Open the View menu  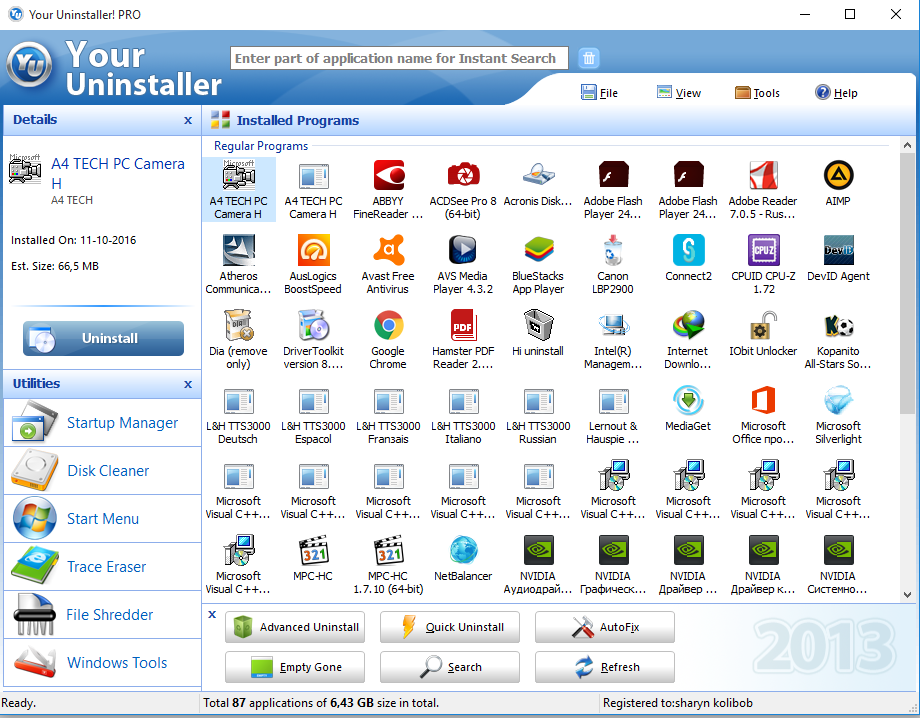679,93
